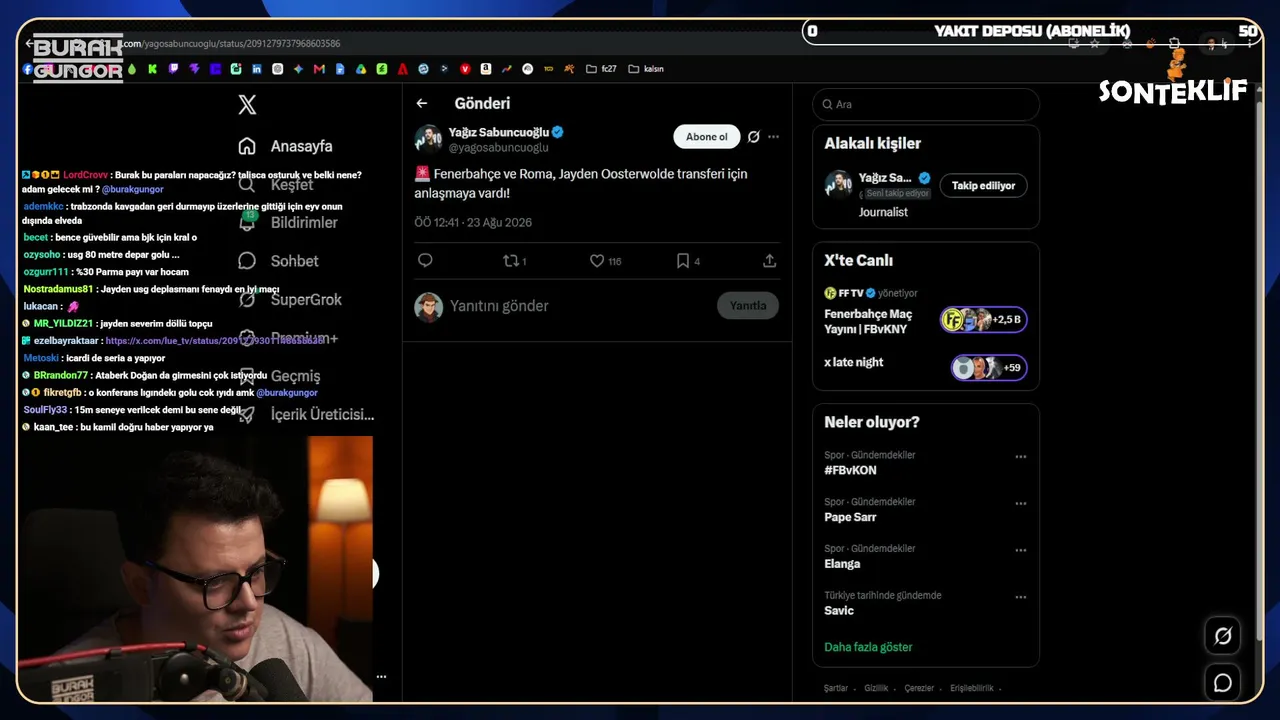Open the #FBvKON trend
Screen dimensions: 1280x720
pyautogui.click(x=850, y=471)
